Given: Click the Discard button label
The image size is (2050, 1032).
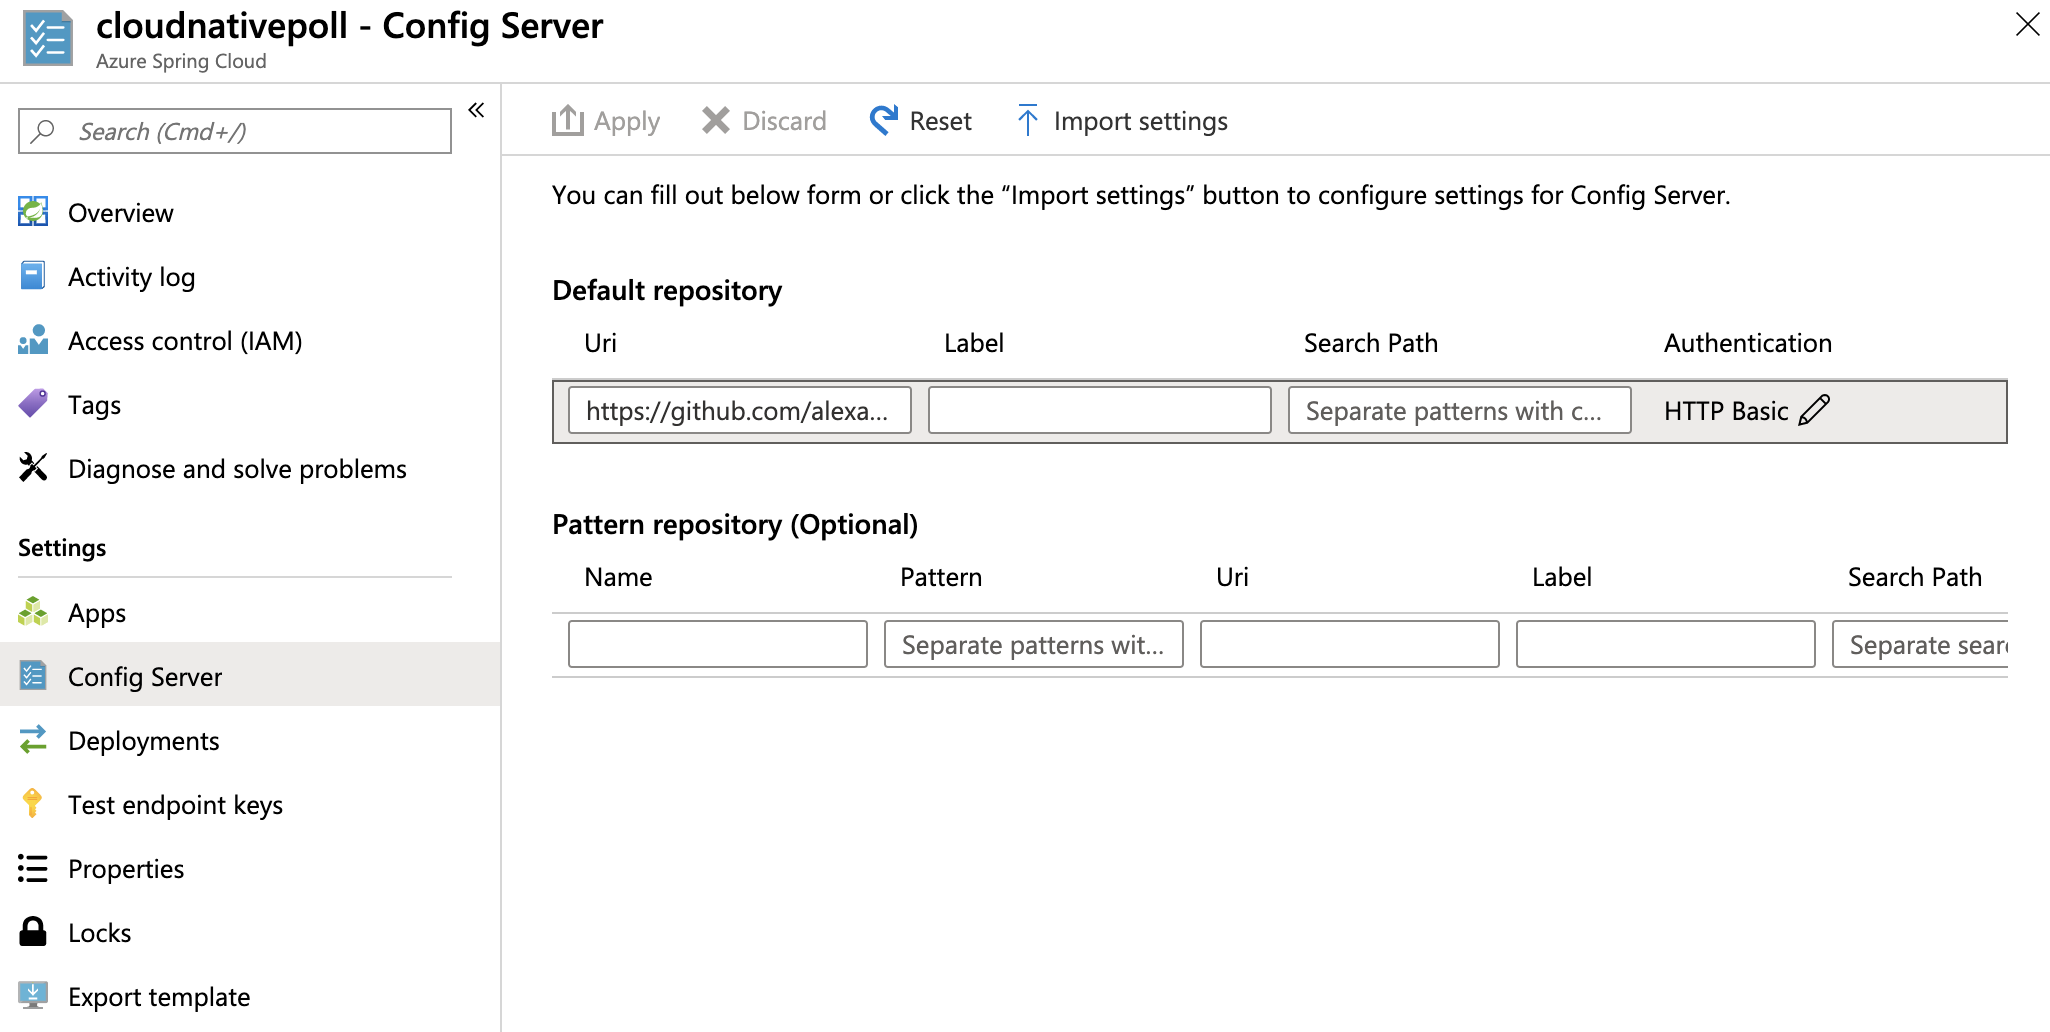Looking at the screenshot, I should [x=784, y=121].
